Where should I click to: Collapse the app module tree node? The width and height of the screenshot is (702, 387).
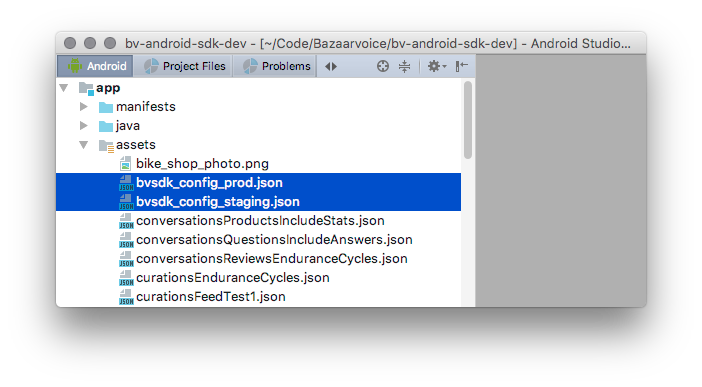click(x=64, y=88)
